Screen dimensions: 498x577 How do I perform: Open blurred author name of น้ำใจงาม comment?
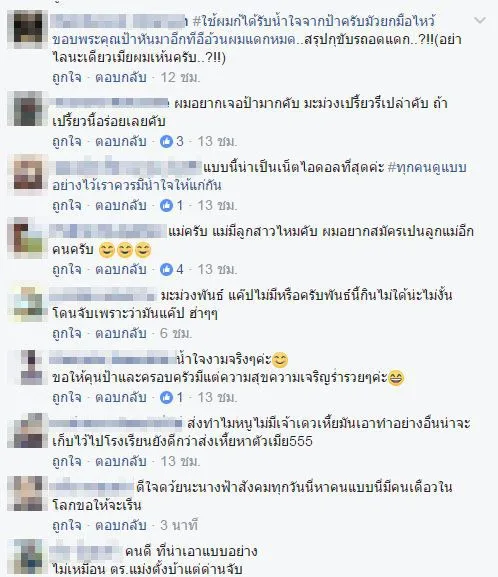(113, 358)
